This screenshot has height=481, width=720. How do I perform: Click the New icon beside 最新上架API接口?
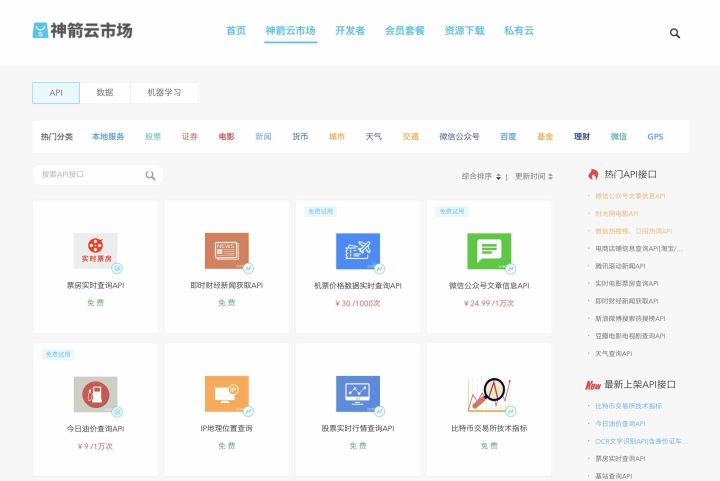click(x=593, y=385)
